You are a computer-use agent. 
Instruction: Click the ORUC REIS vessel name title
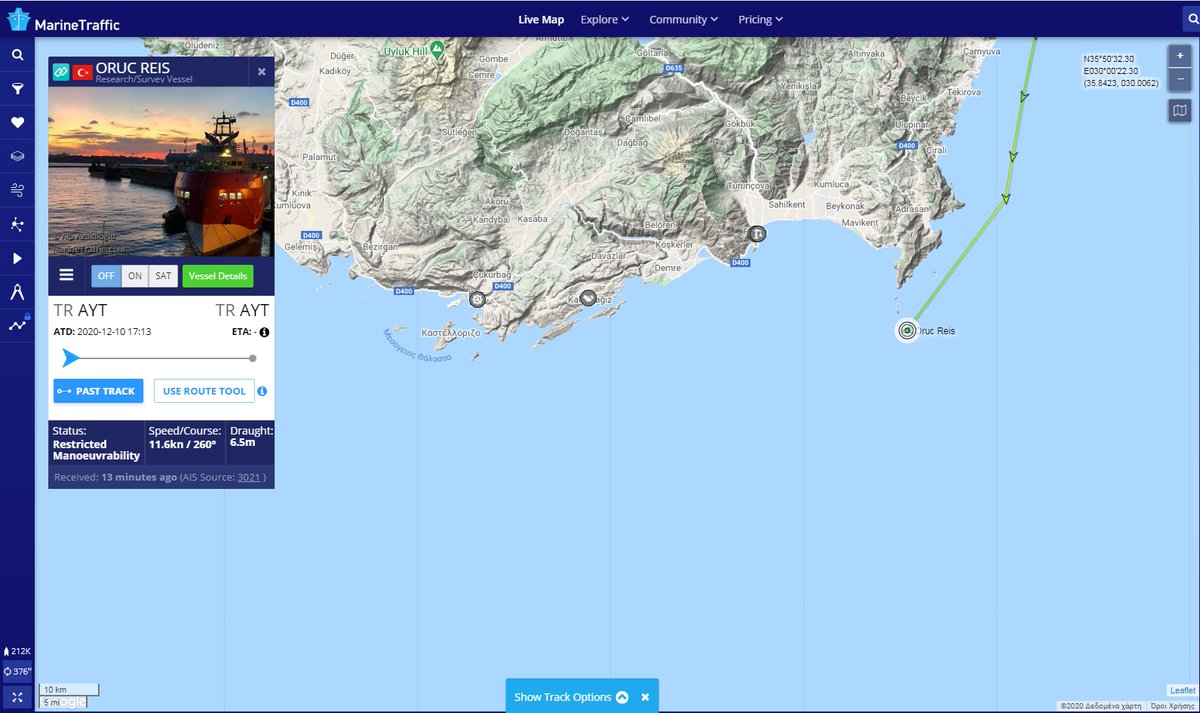[x=133, y=68]
